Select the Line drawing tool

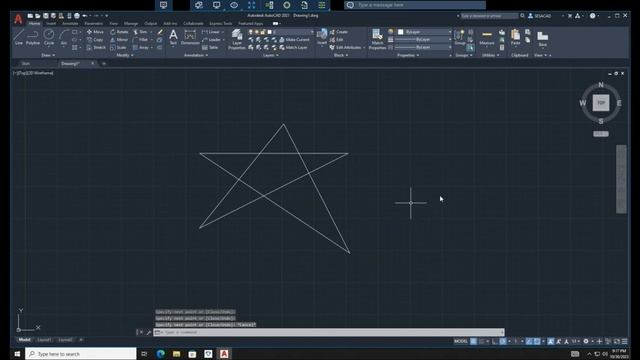click(19, 37)
